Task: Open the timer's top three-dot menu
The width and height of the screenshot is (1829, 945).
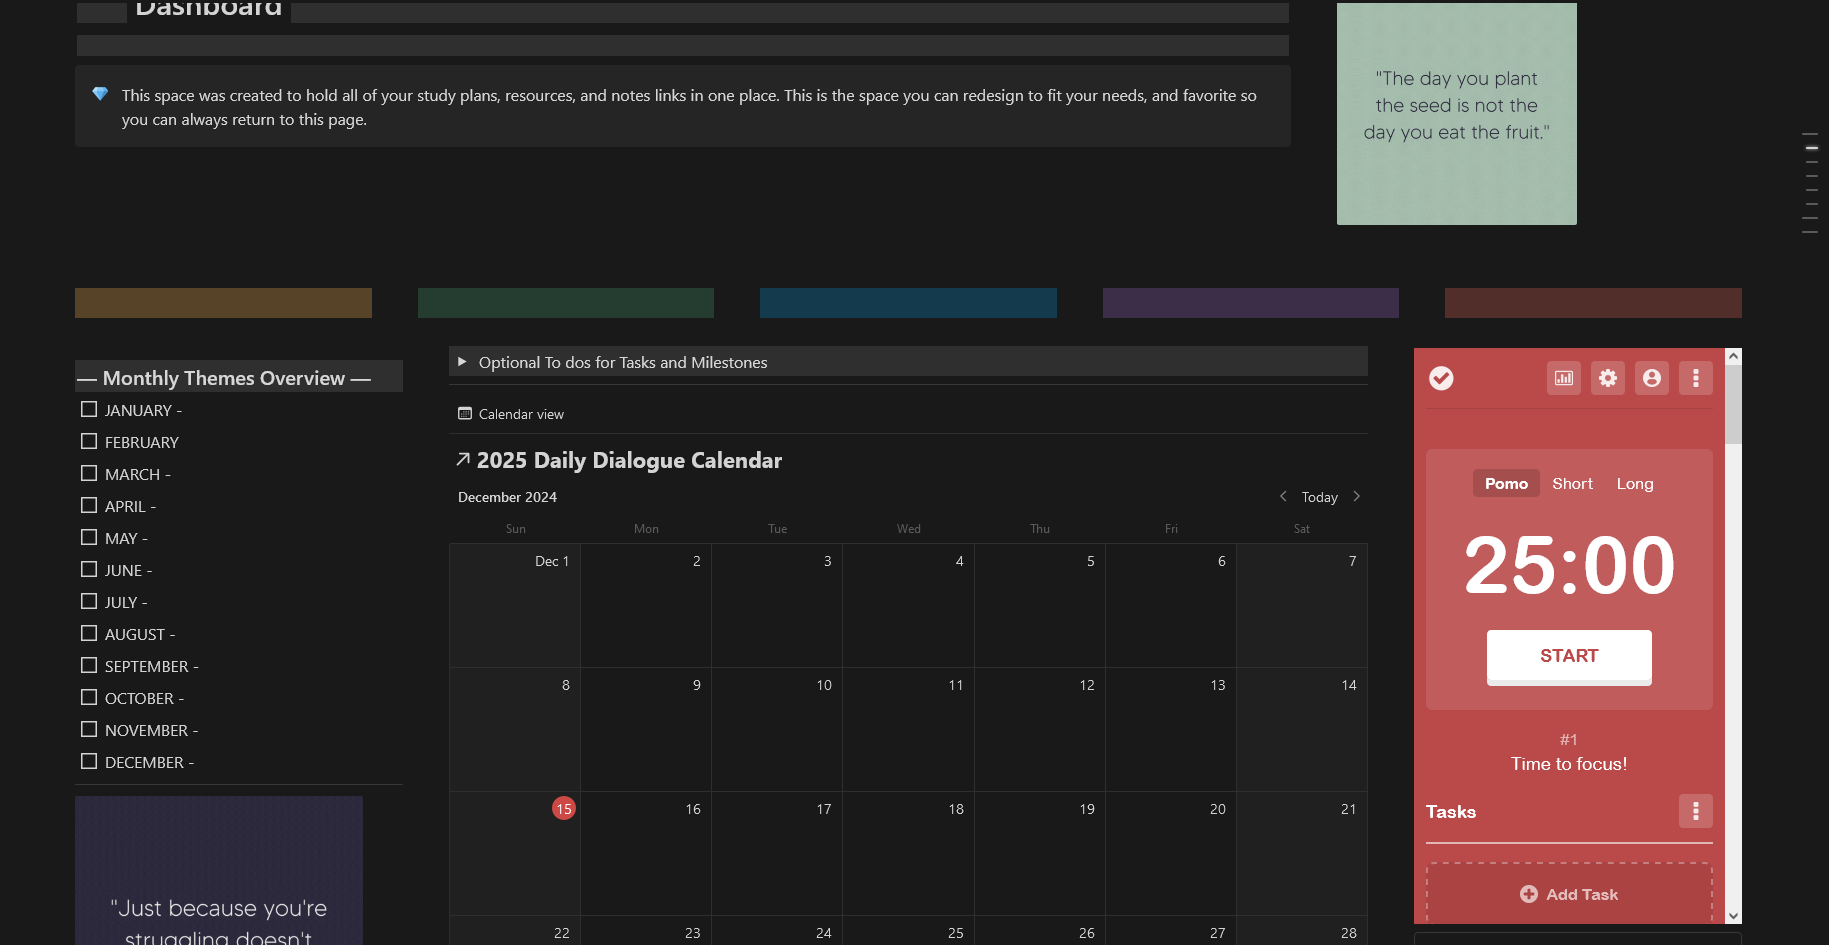Action: tap(1695, 378)
